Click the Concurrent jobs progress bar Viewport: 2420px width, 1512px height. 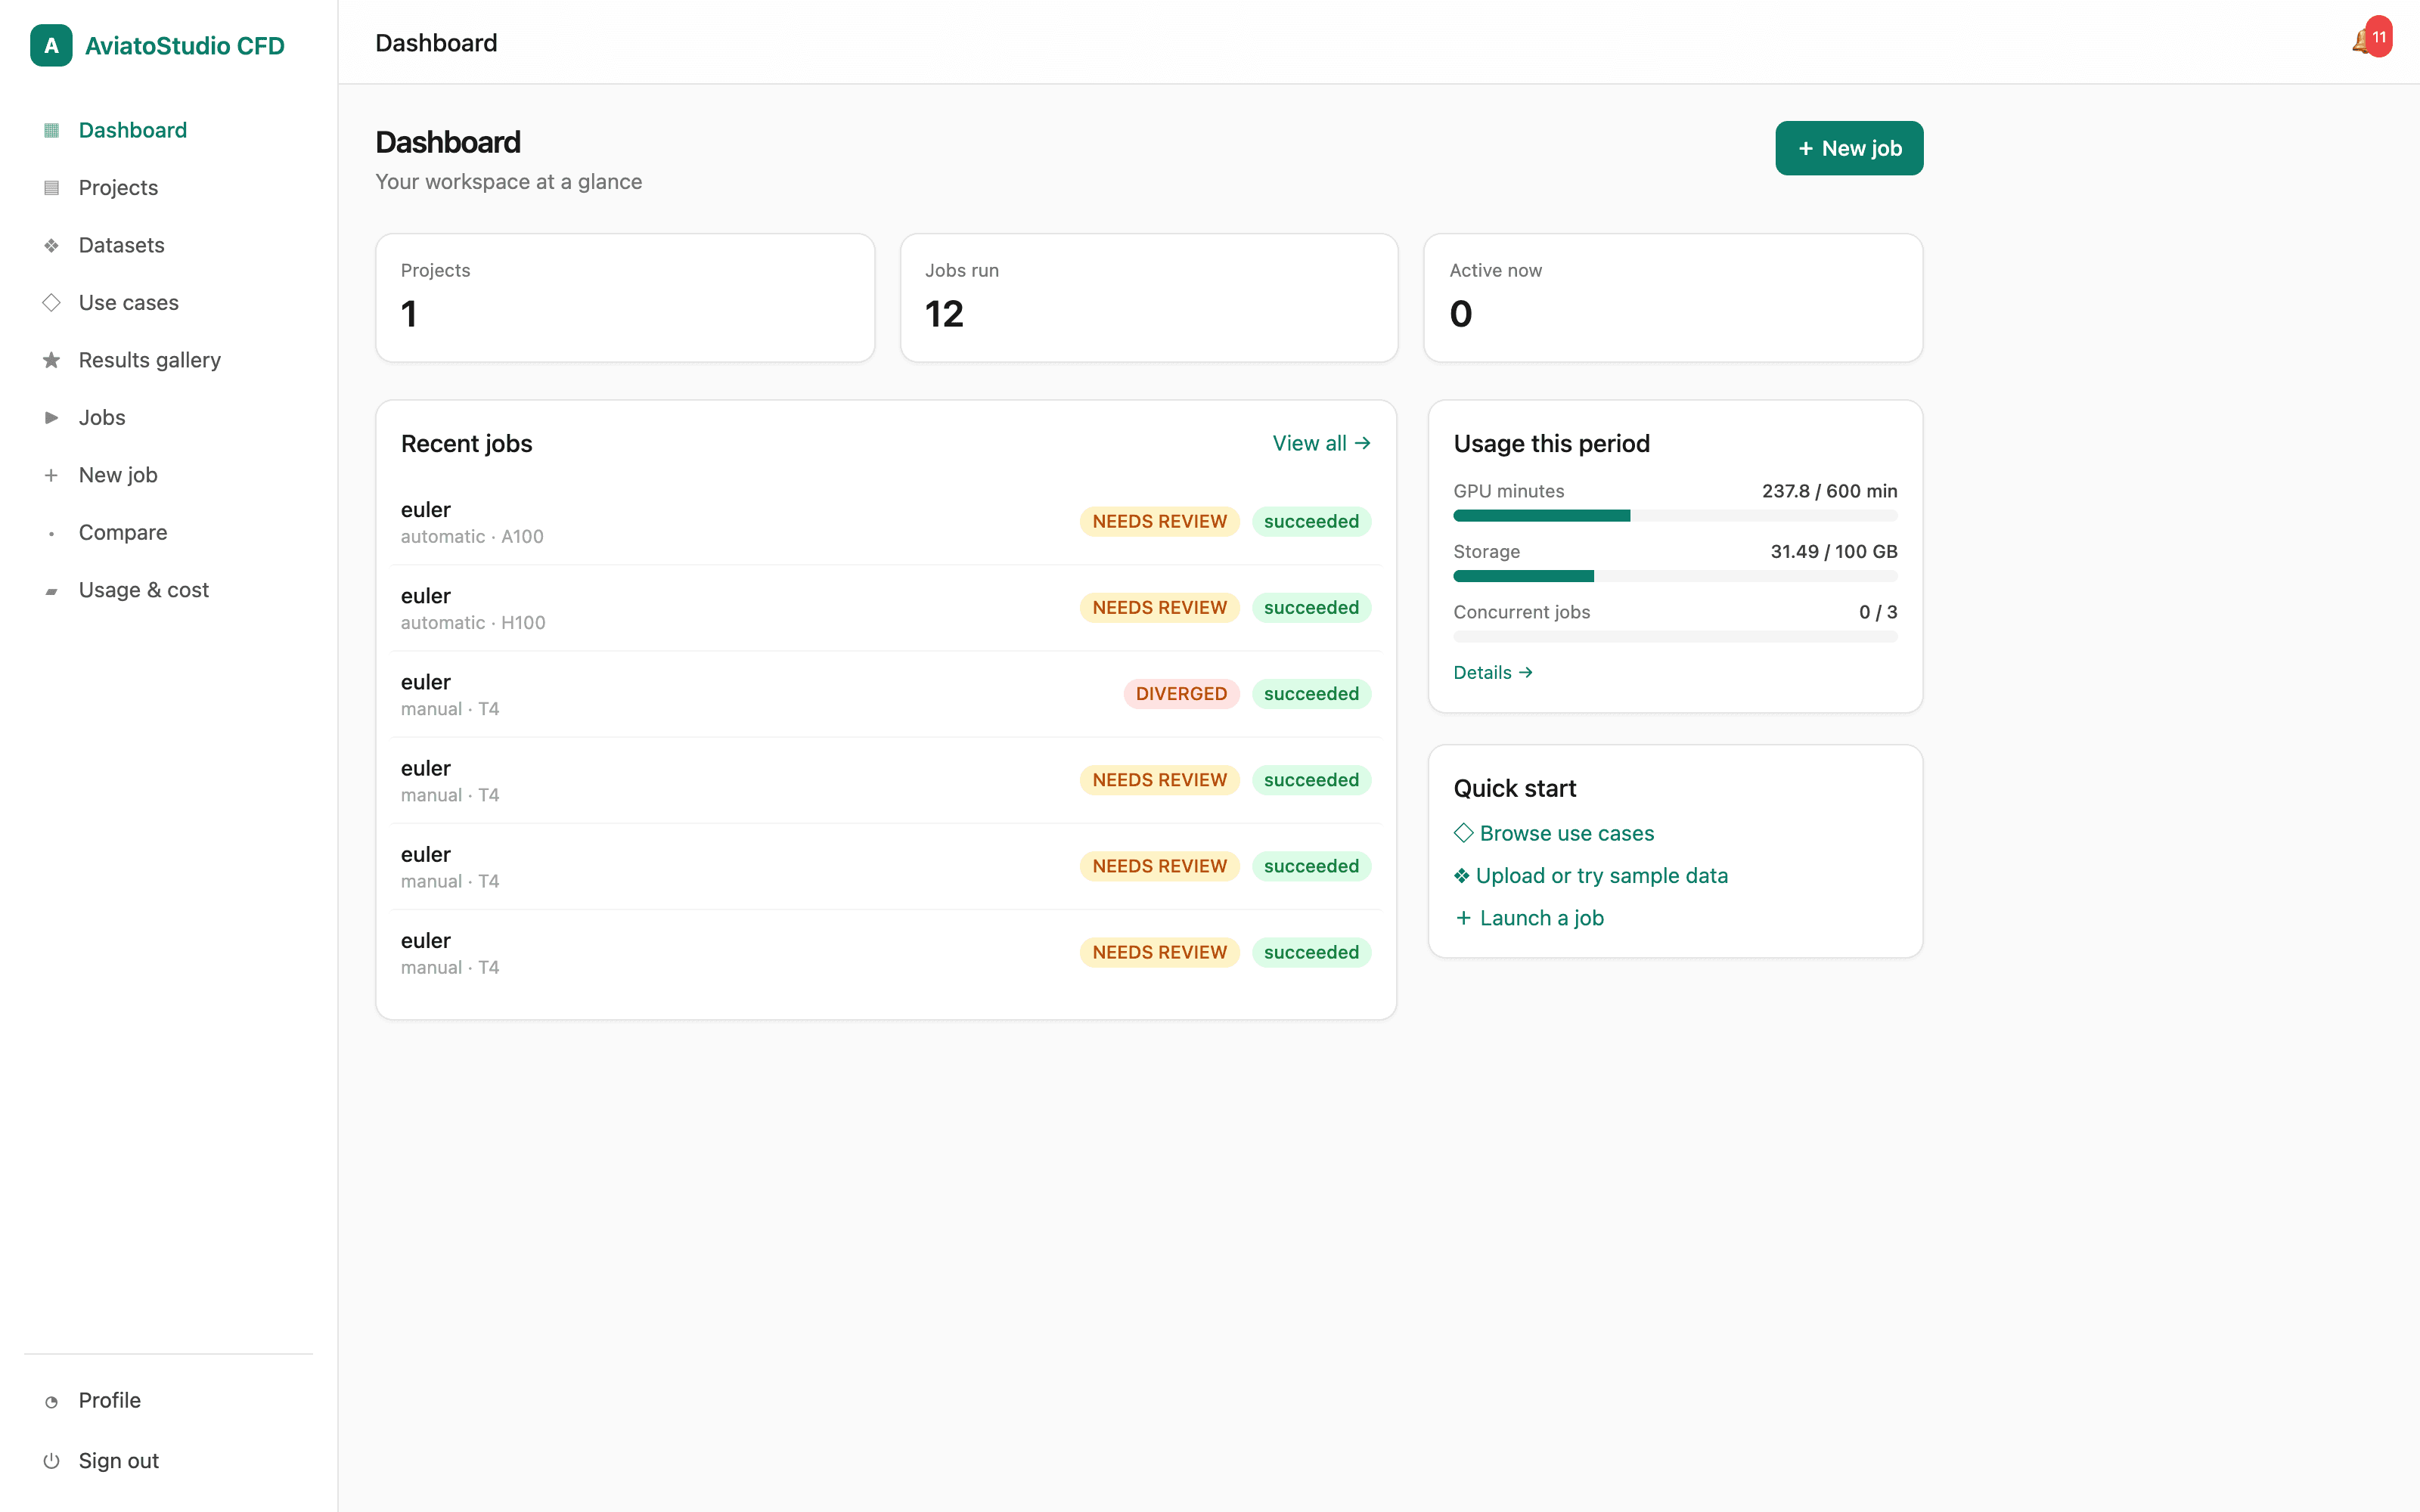pos(1675,637)
